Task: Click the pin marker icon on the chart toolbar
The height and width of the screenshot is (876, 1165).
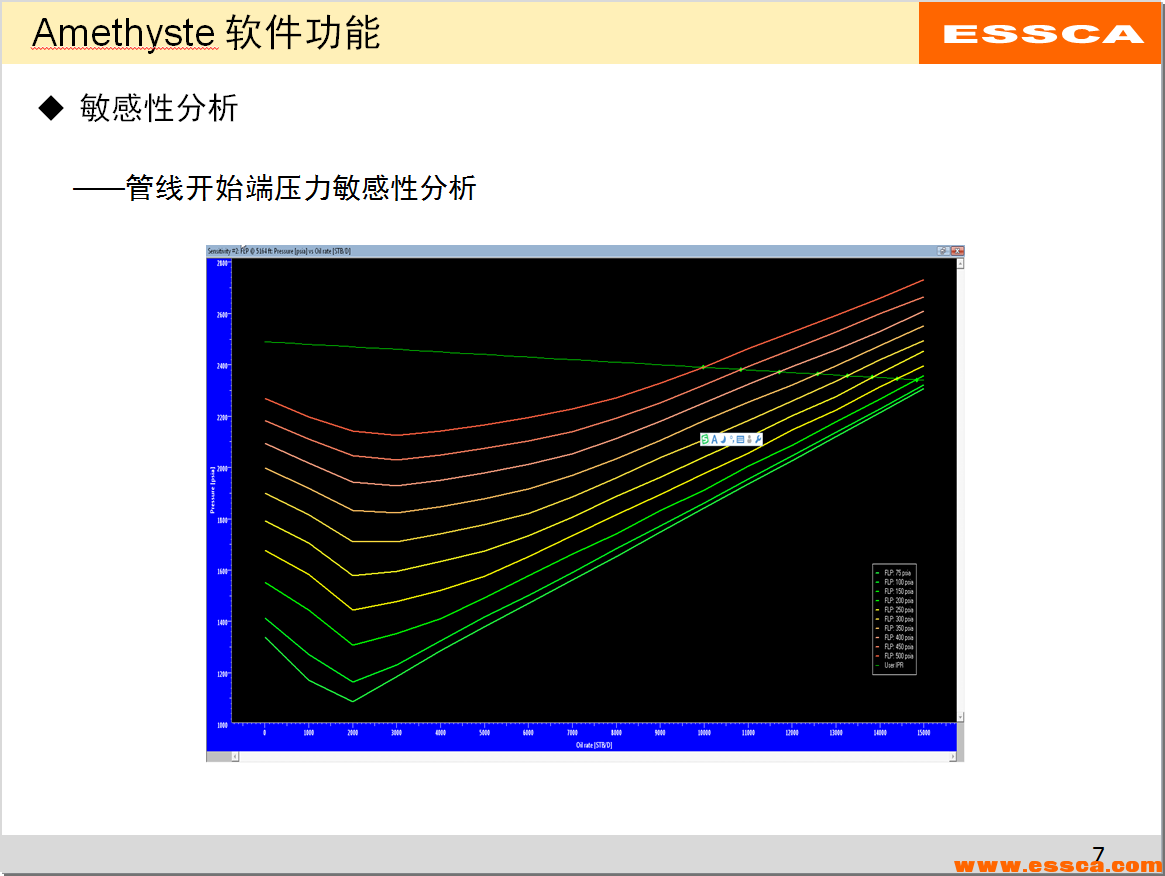Action: pos(731,440)
